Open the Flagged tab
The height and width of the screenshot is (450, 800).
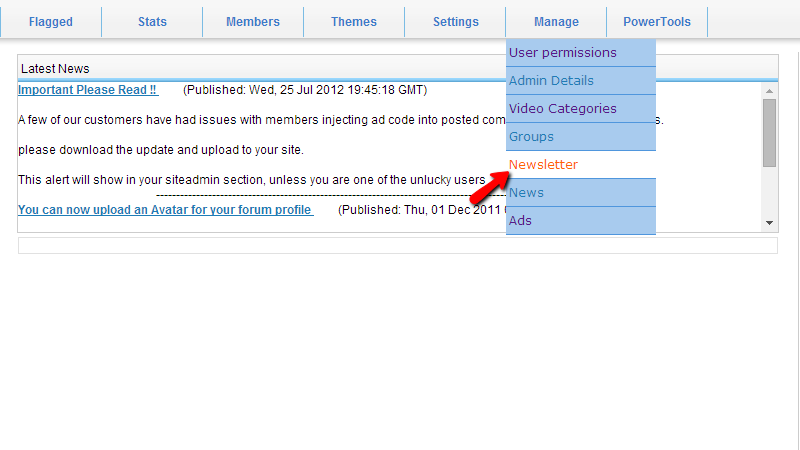(51, 22)
